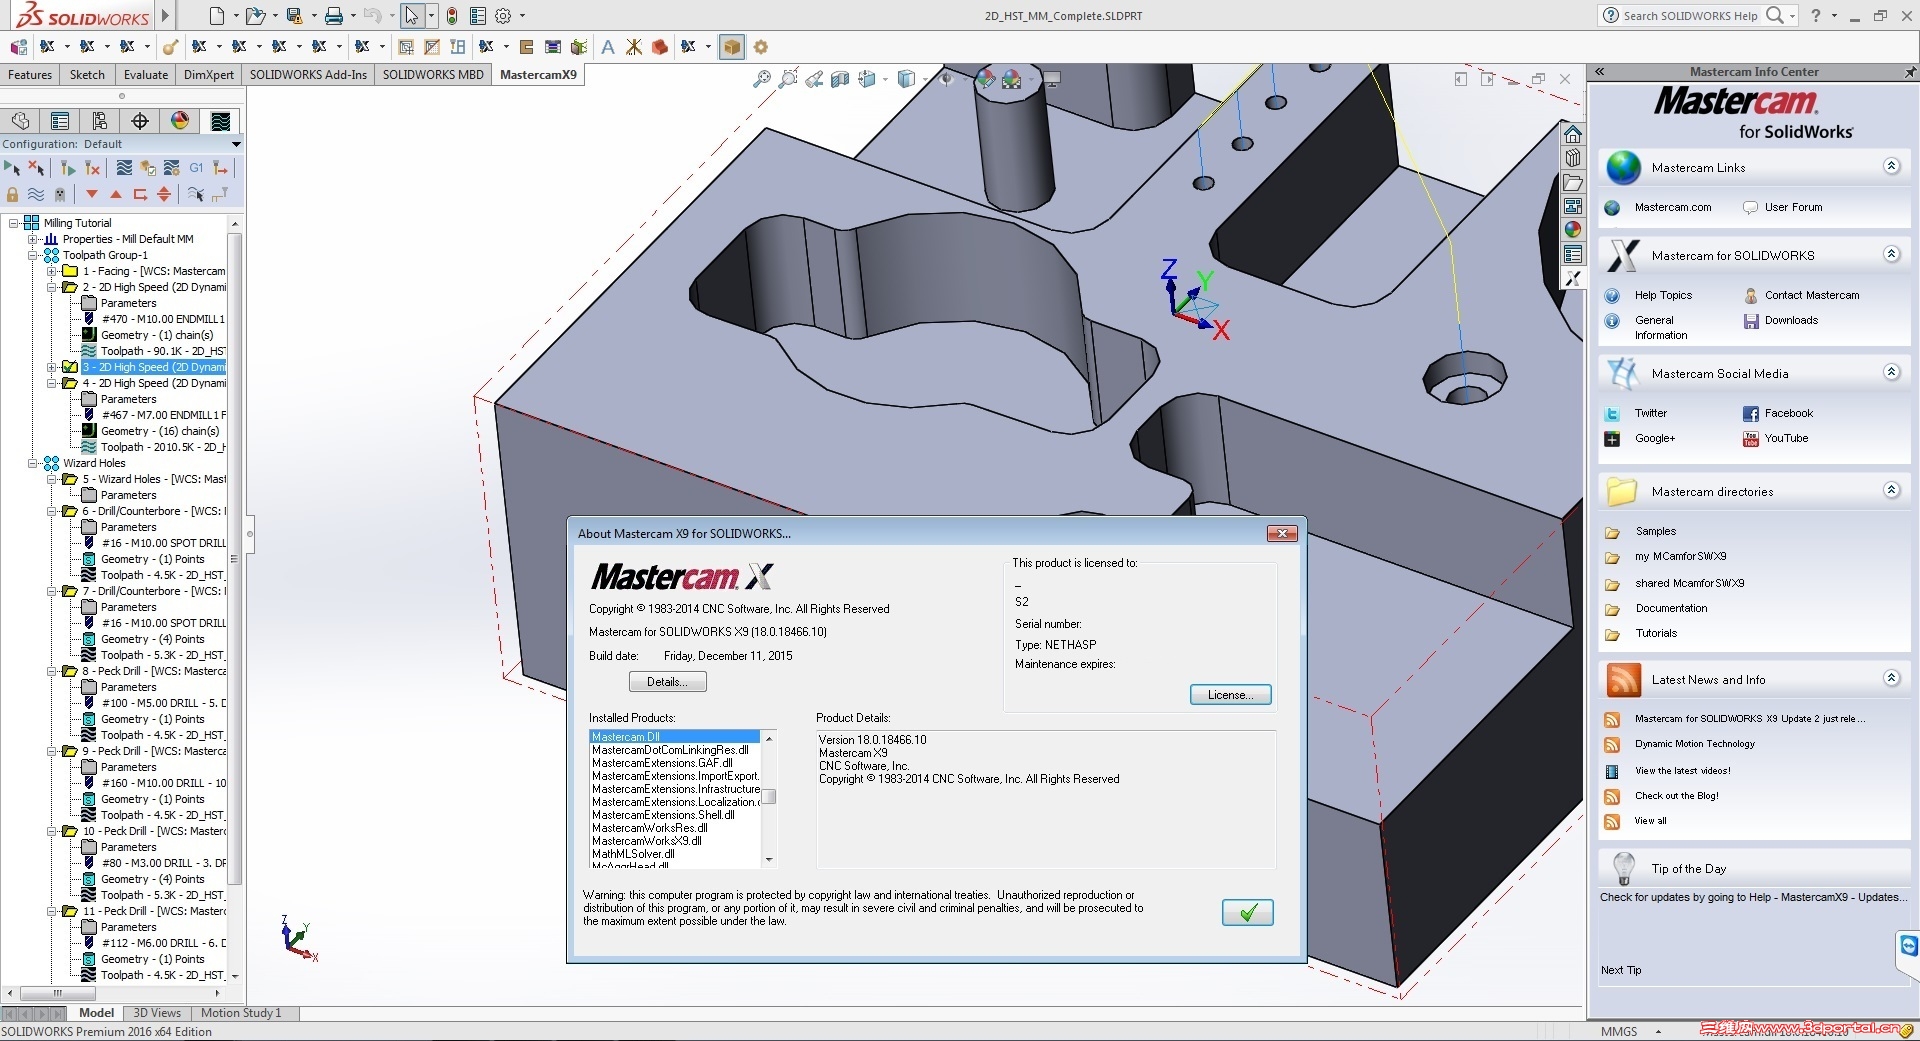Click the License... button

(1230, 695)
